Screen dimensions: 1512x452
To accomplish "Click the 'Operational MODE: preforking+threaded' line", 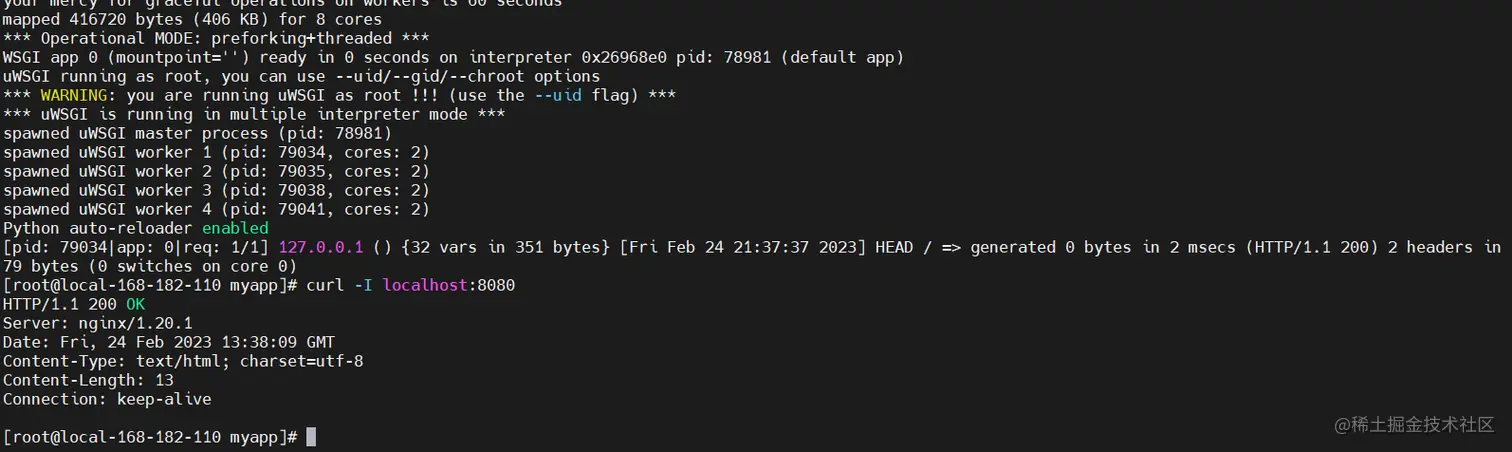I will (202, 38).
